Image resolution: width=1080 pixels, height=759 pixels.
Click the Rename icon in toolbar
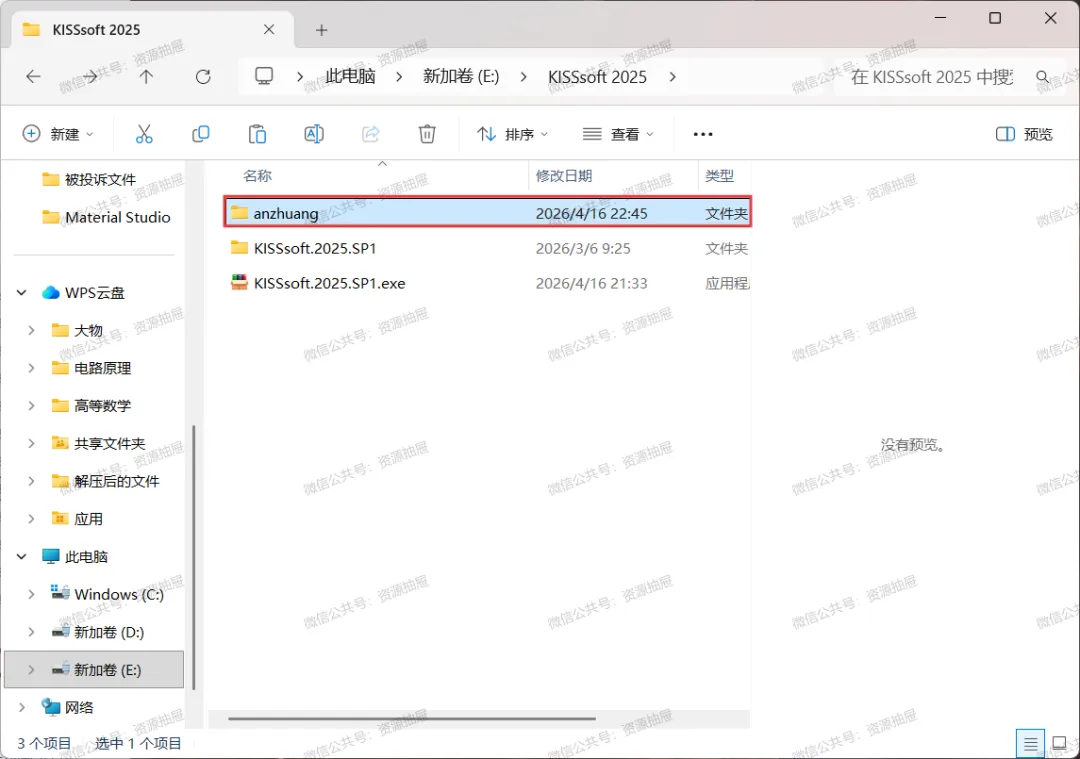coord(314,134)
